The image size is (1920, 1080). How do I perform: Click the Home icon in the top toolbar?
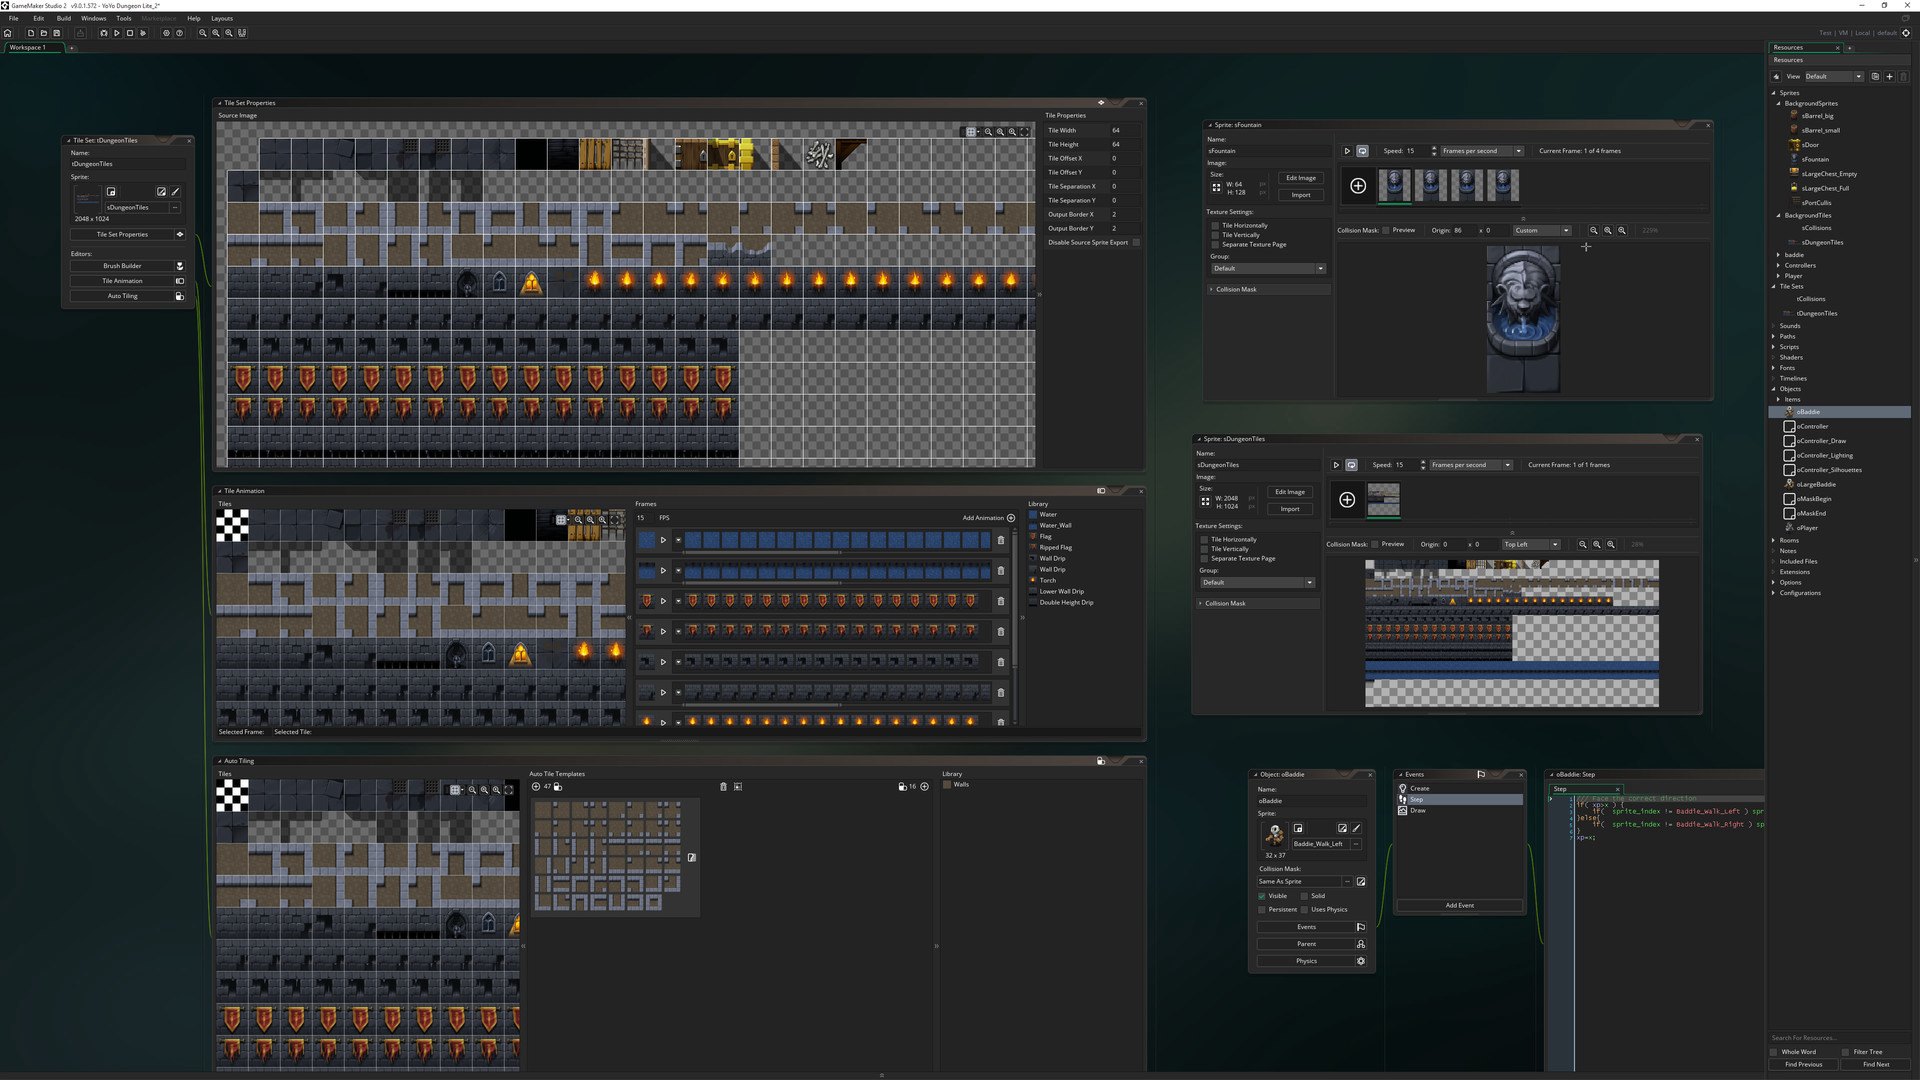(8, 33)
